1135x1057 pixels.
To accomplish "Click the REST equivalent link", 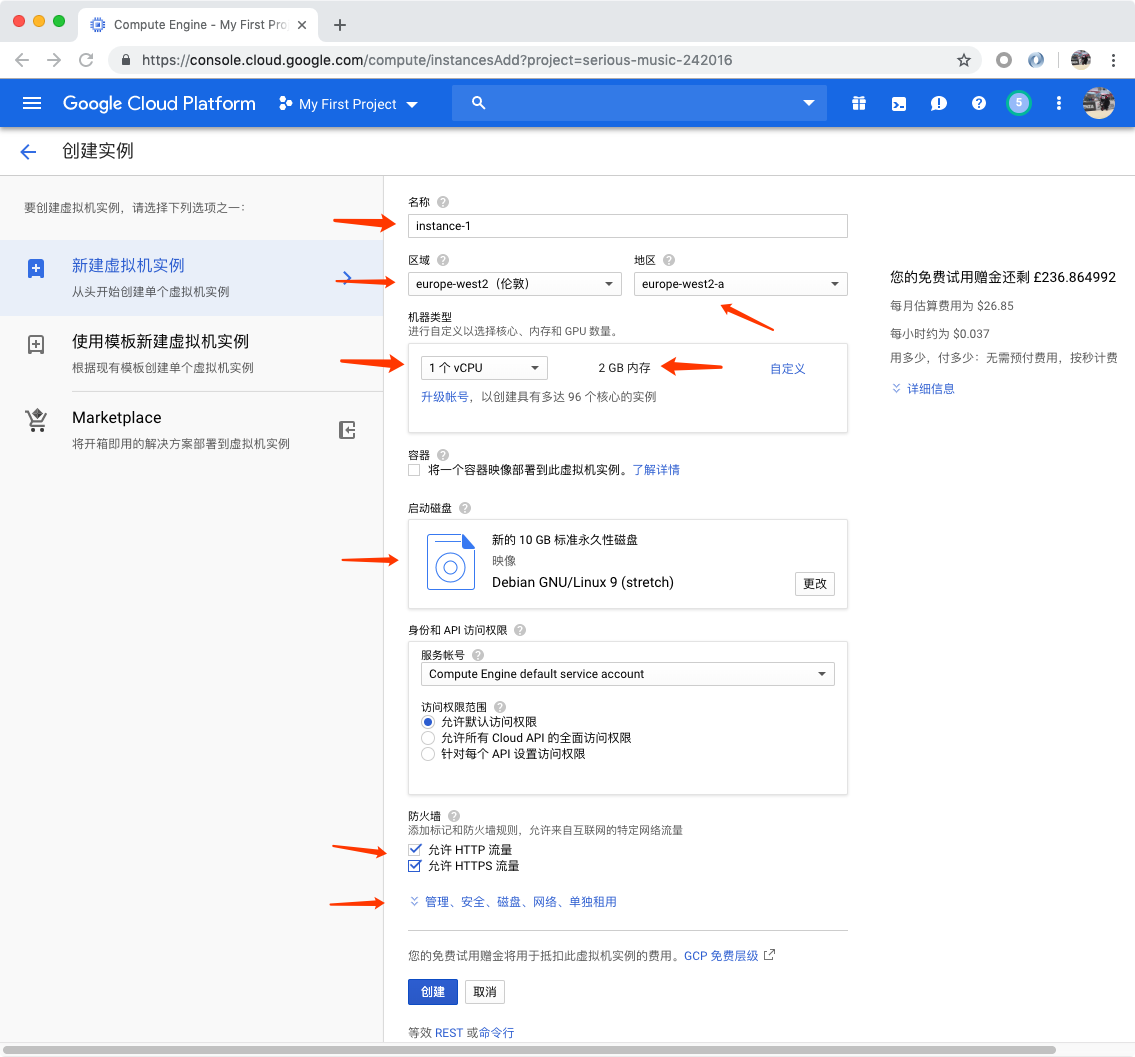I will coord(449,1033).
